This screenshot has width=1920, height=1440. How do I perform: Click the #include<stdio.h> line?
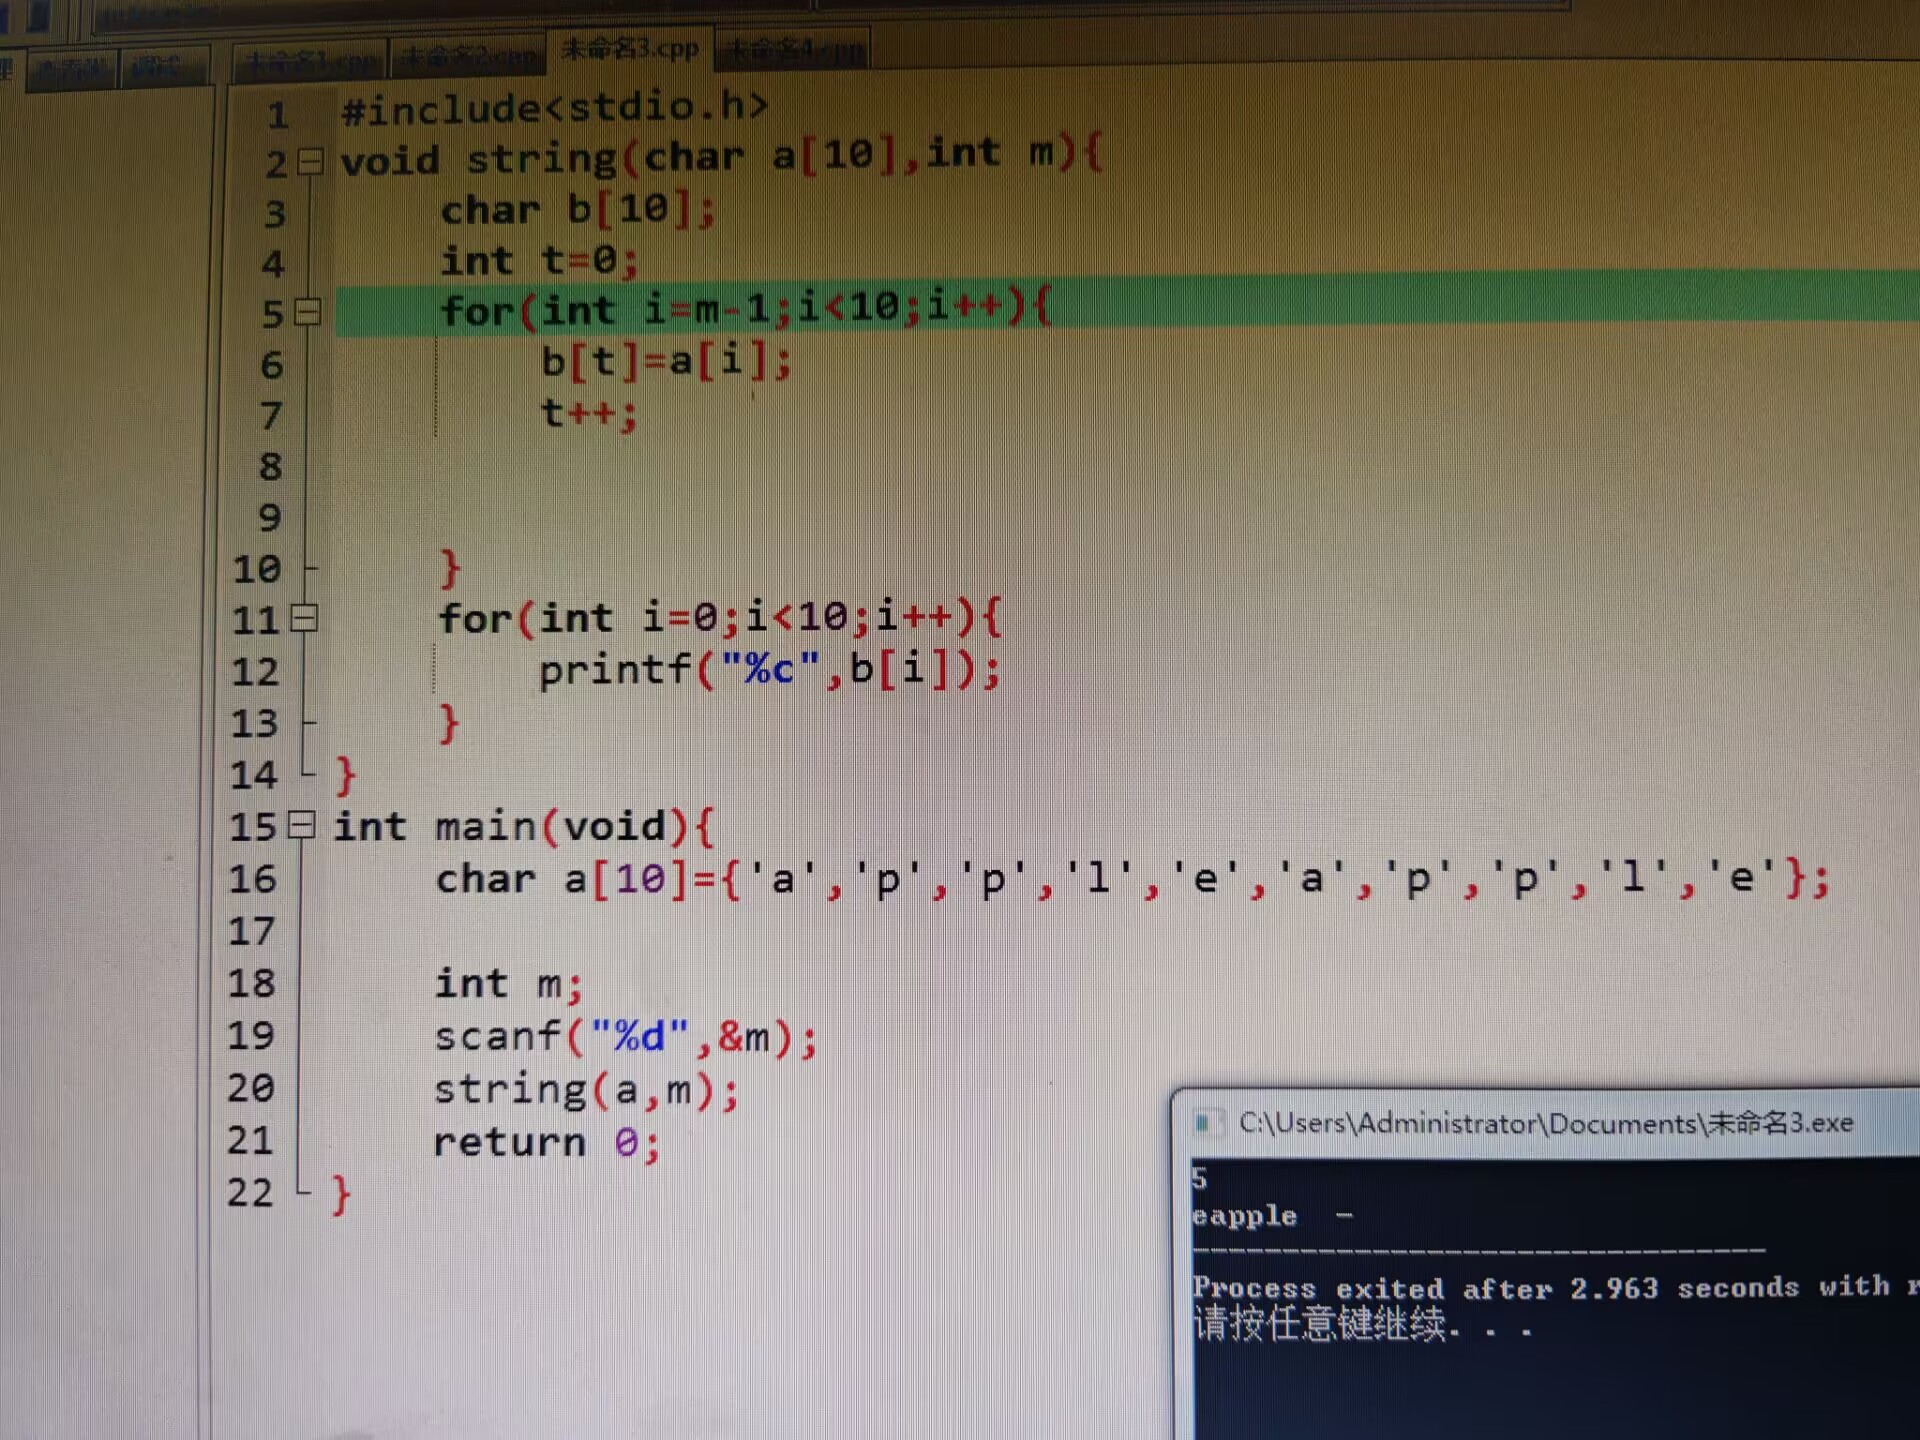tap(555, 108)
